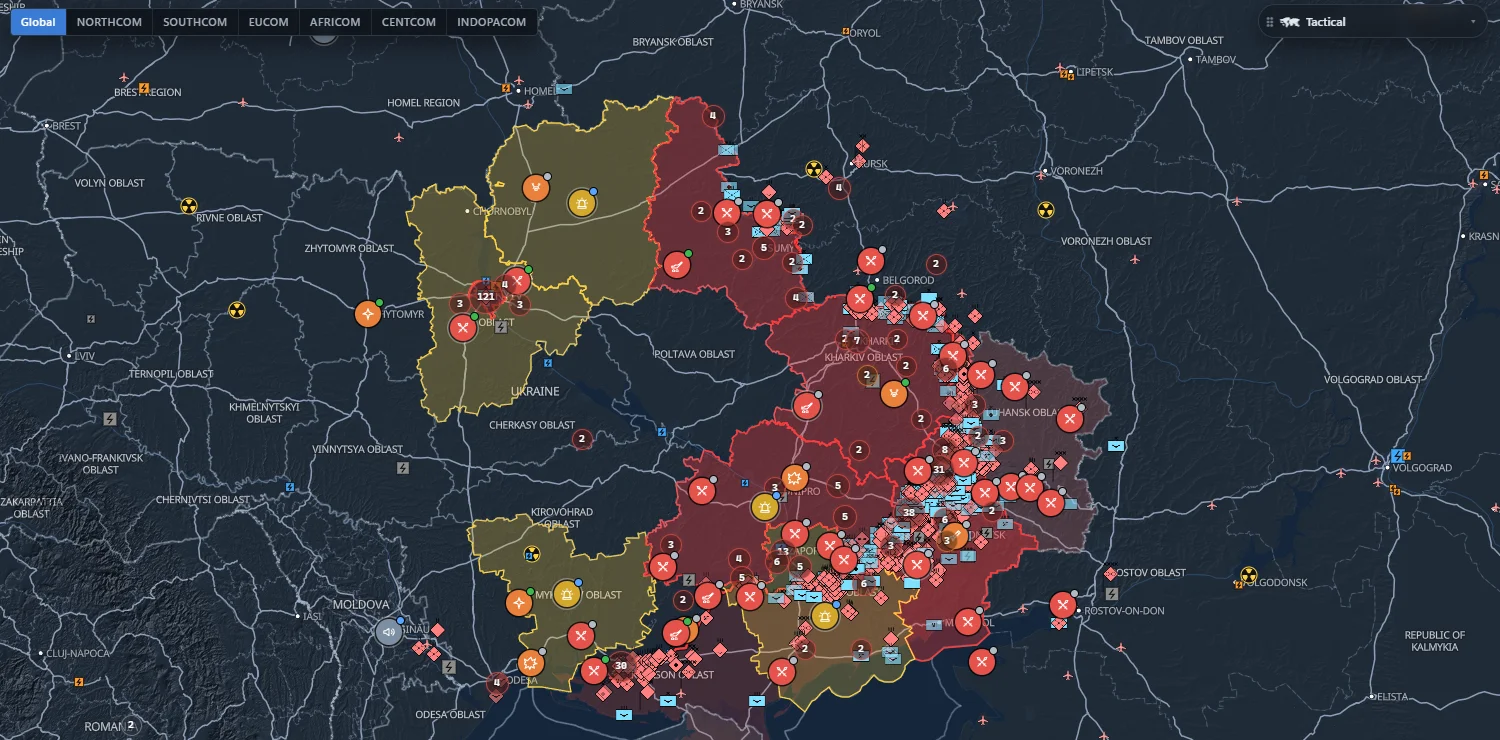The image size is (1500, 740).
Task: Click the gray speaker marker near Chisinau
Action: pos(389,632)
